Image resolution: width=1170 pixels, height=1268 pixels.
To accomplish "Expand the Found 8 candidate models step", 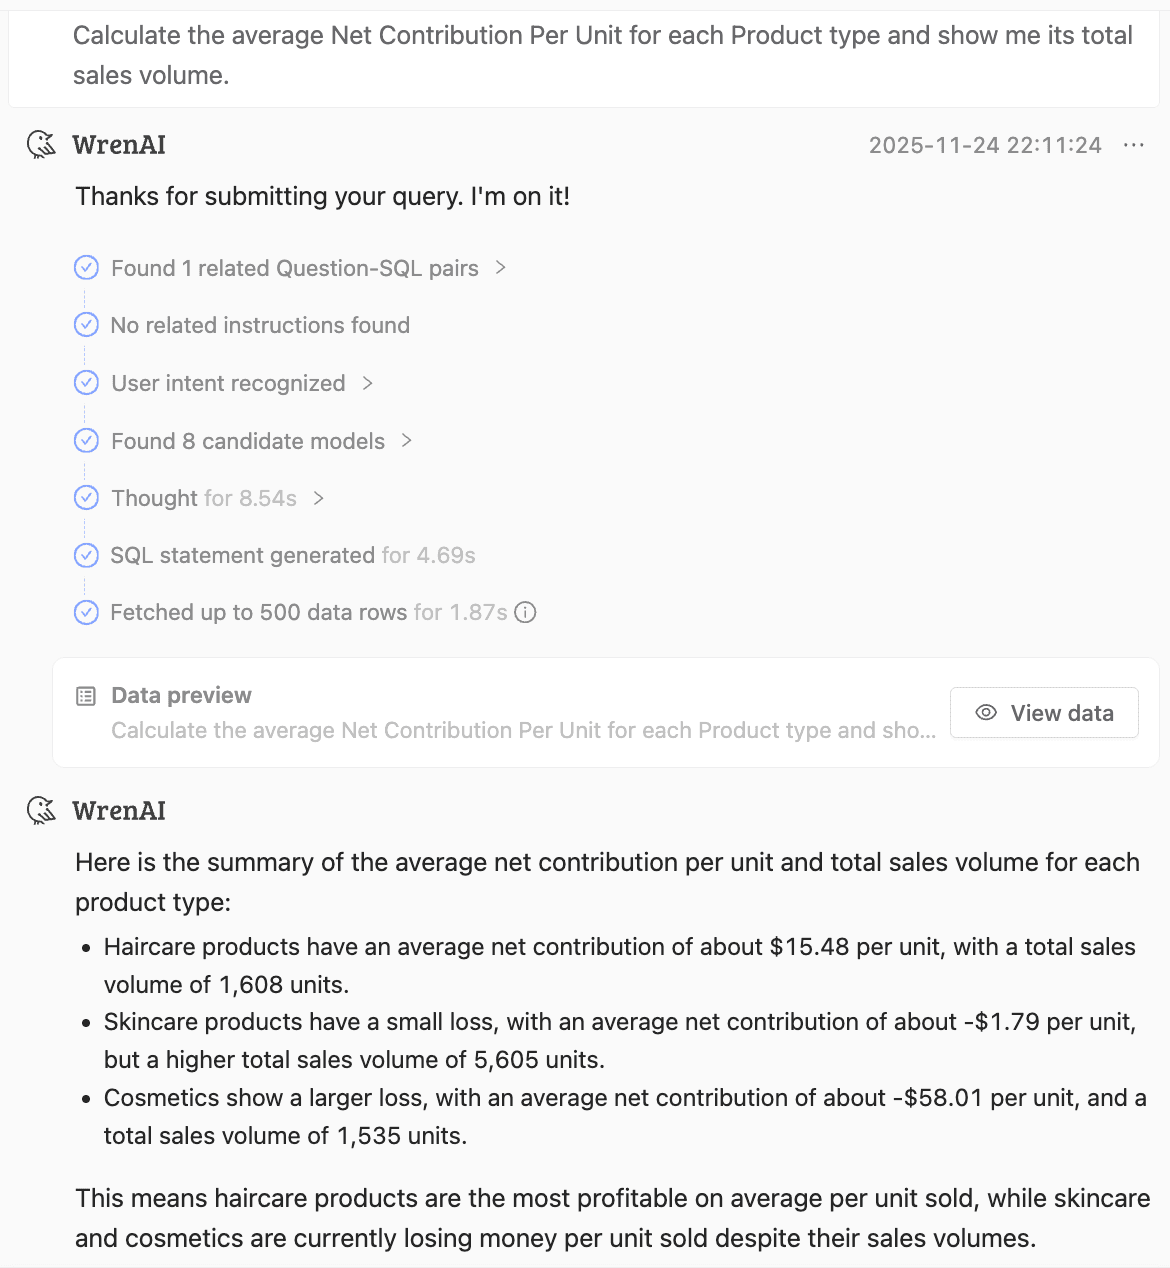I will (407, 441).
